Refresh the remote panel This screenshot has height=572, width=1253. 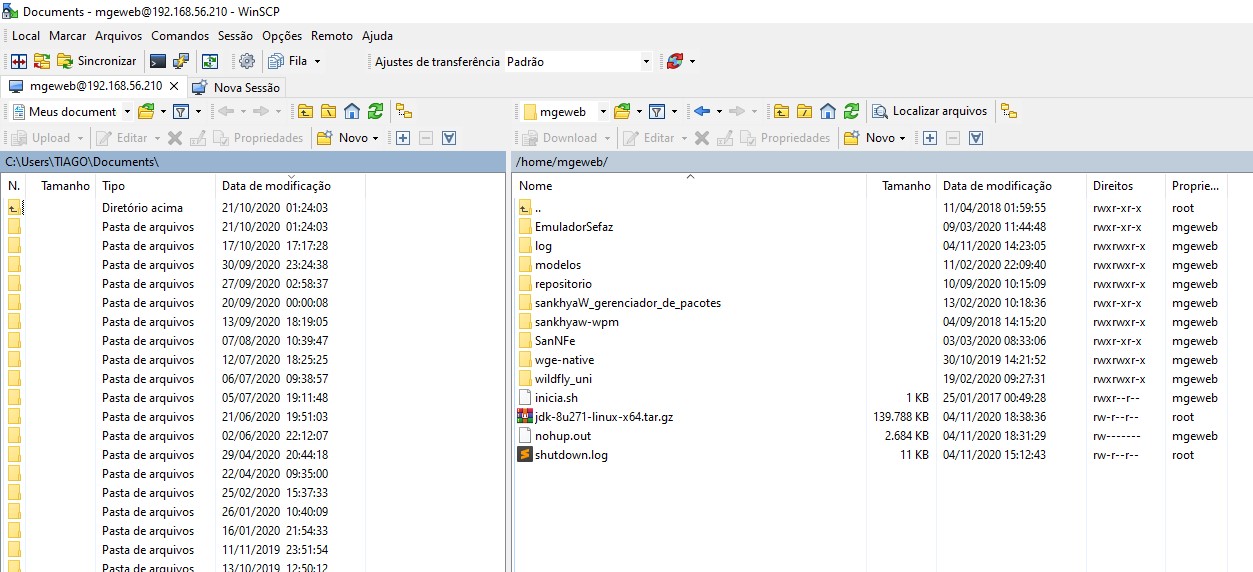[851, 111]
